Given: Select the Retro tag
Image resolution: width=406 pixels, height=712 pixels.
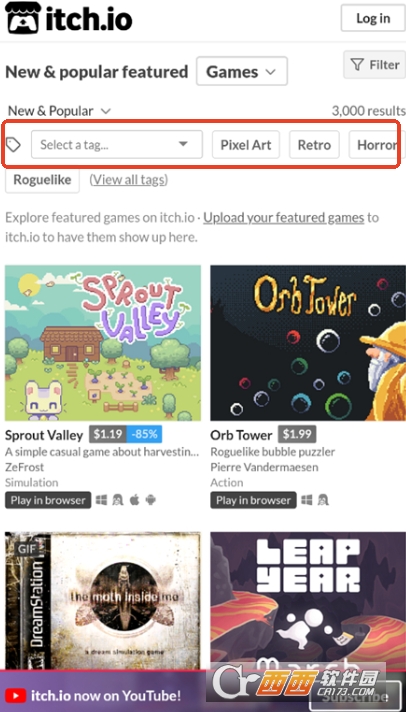Looking at the screenshot, I should click(x=314, y=145).
